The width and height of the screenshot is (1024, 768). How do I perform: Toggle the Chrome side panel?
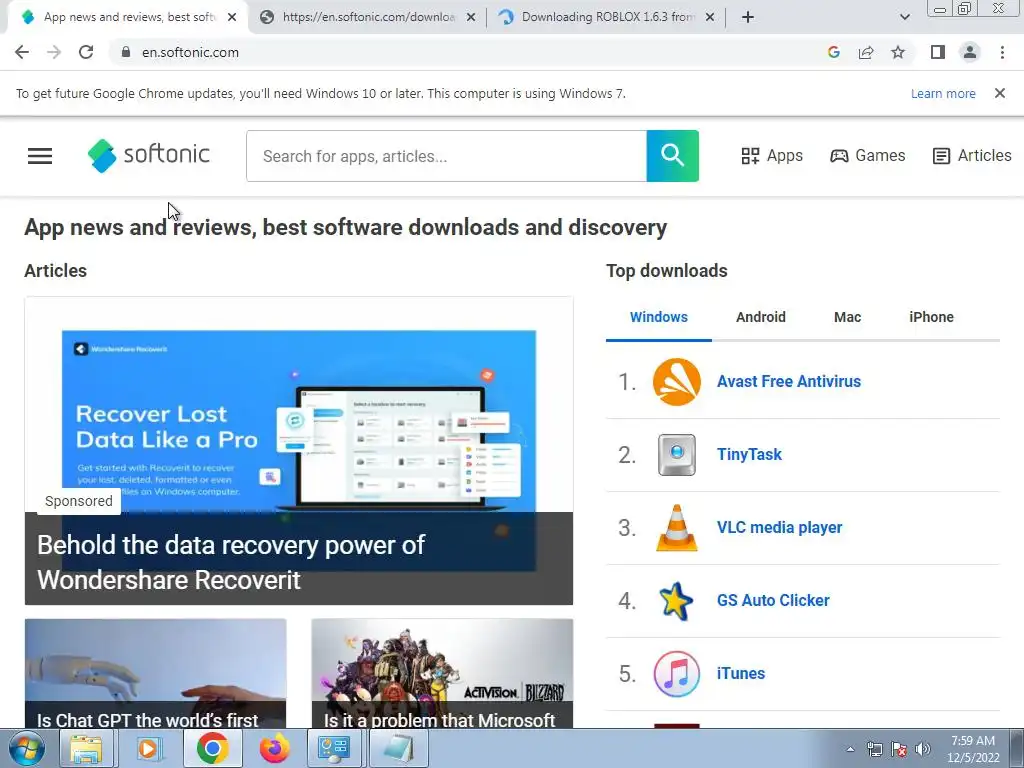tap(938, 52)
